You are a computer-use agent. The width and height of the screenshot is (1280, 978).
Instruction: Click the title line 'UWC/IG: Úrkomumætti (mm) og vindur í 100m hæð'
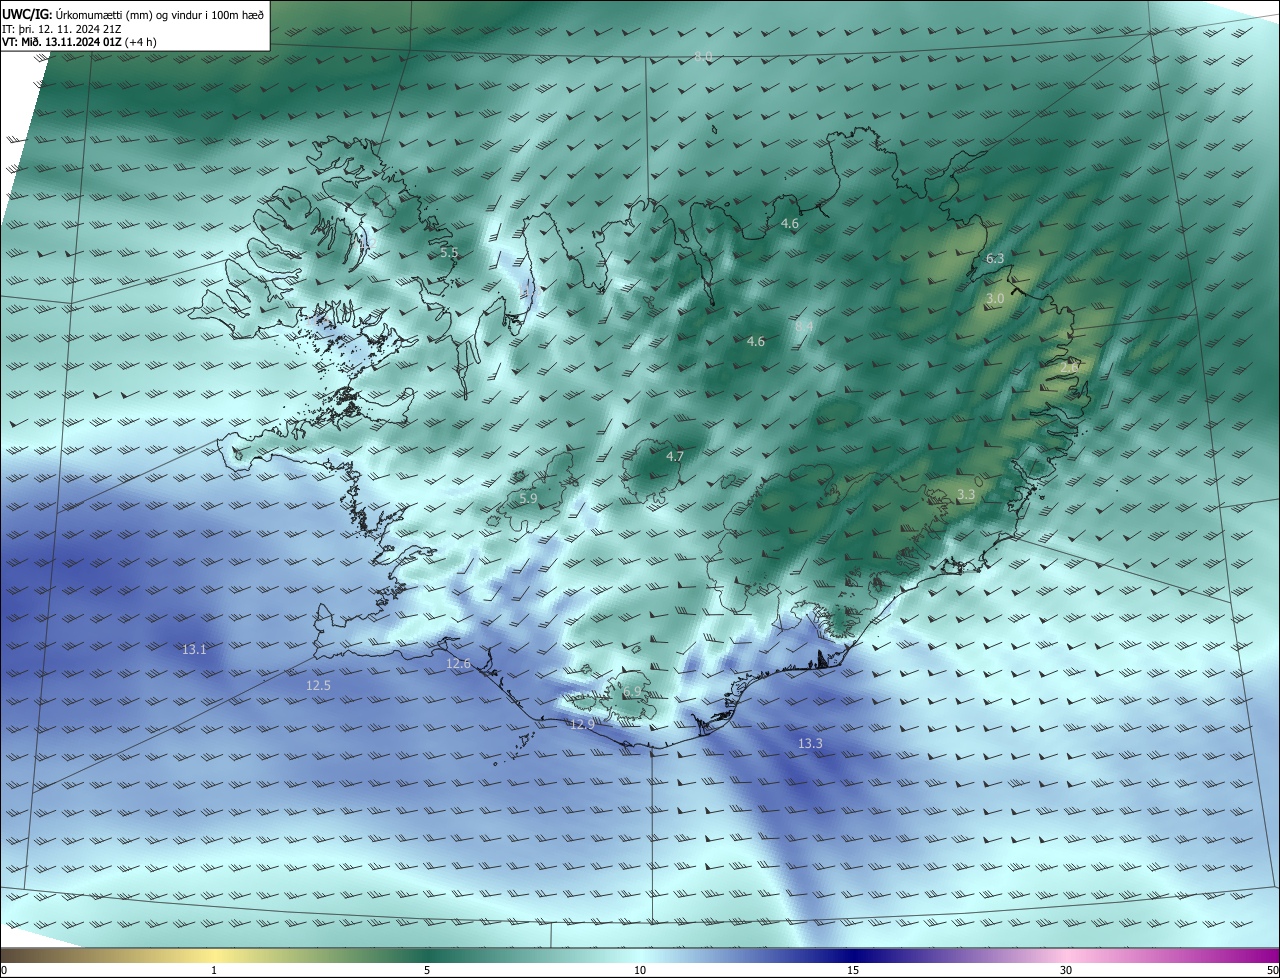coord(133,13)
